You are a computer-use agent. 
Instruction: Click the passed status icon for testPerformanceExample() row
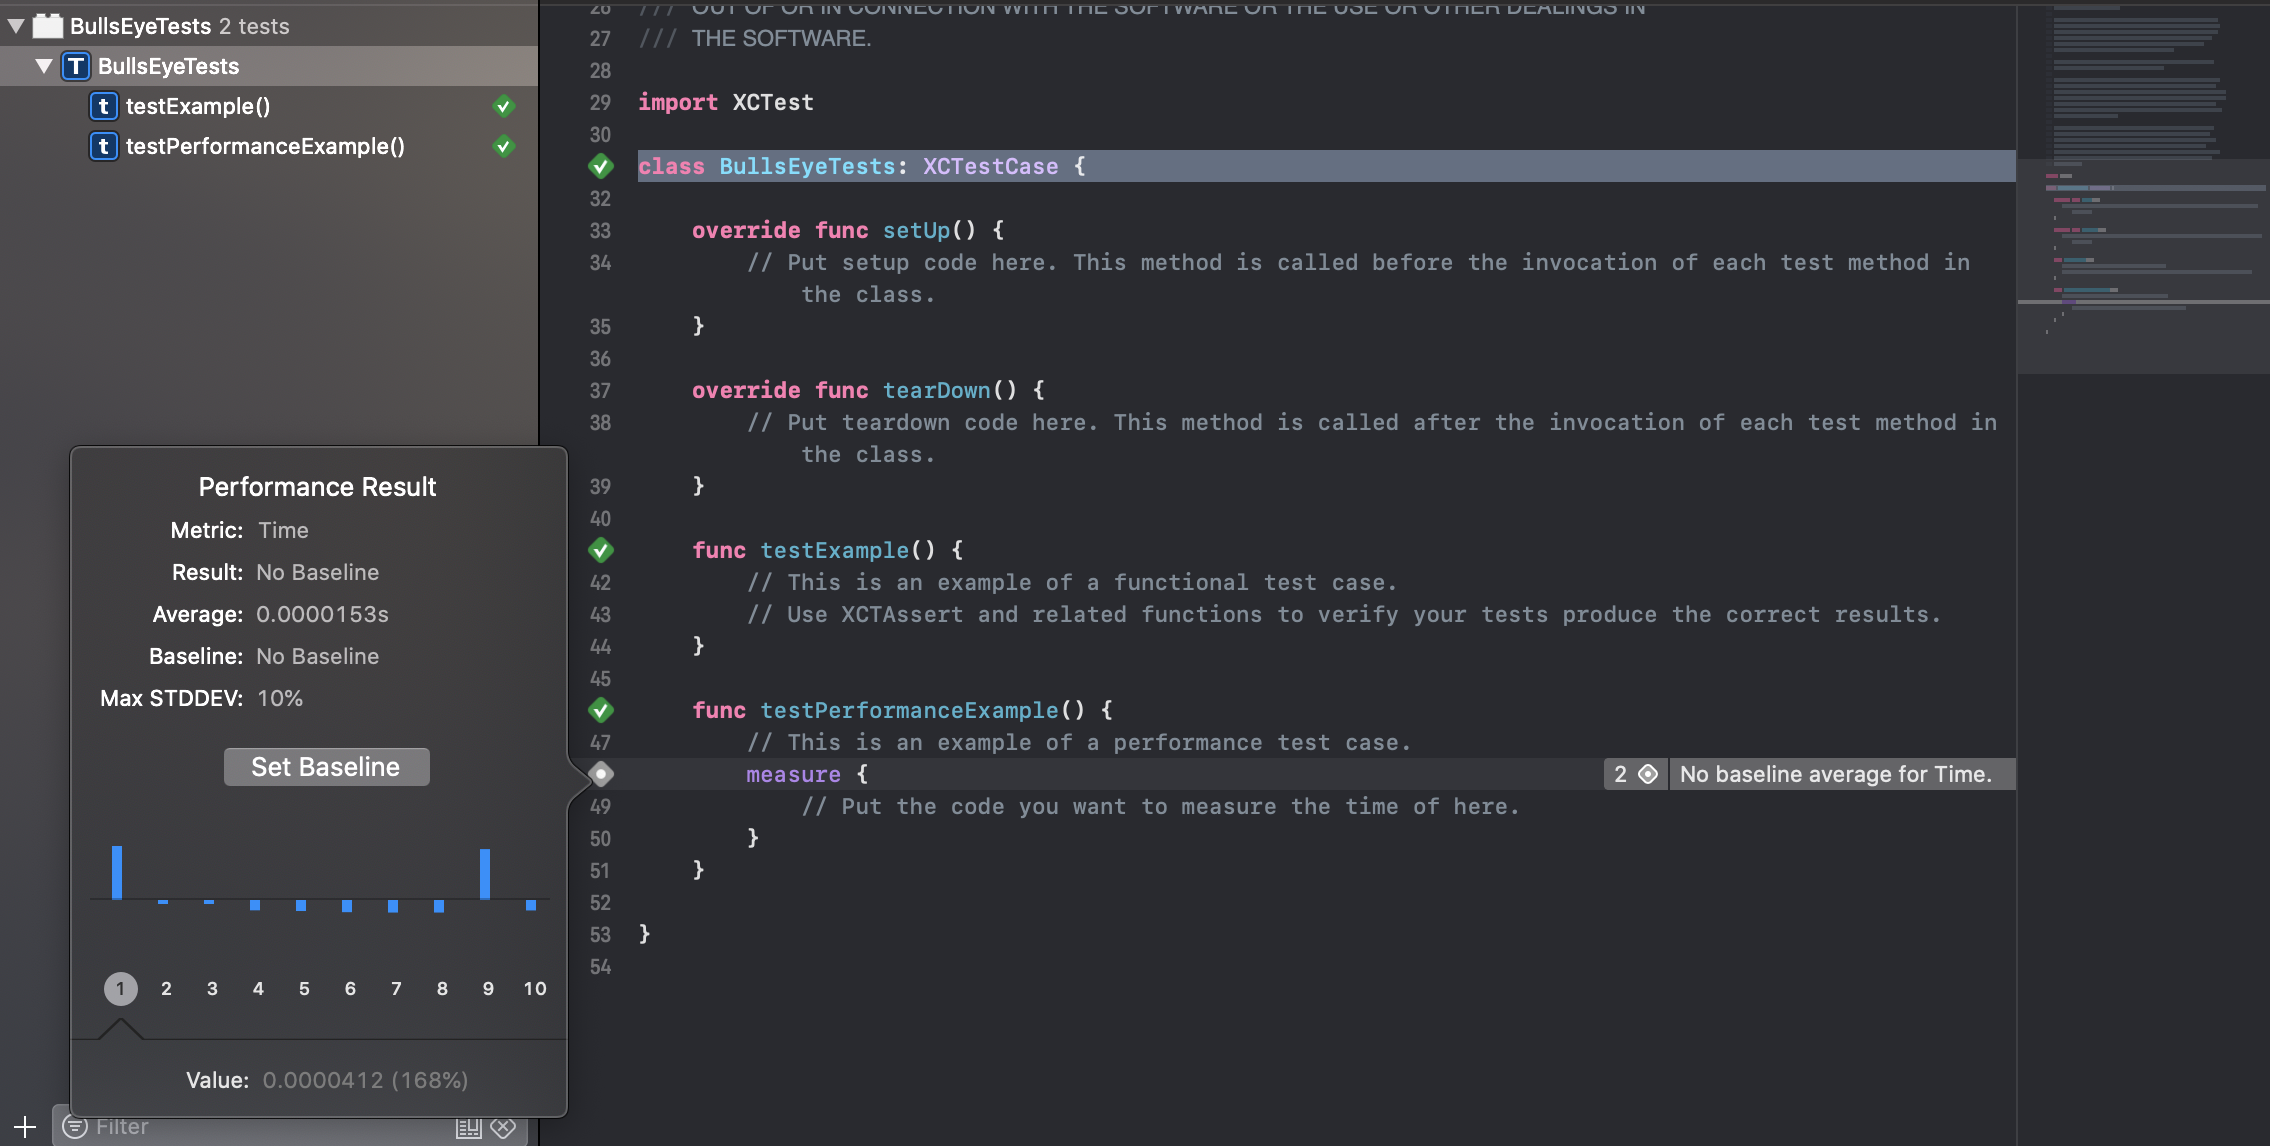click(x=504, y=146)
